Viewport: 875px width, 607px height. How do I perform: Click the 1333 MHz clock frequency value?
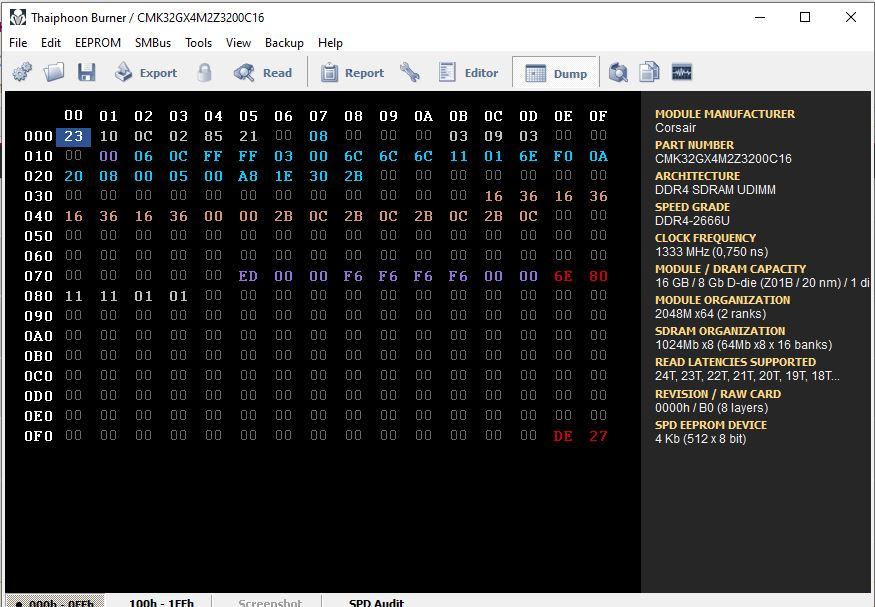point(711,252)
